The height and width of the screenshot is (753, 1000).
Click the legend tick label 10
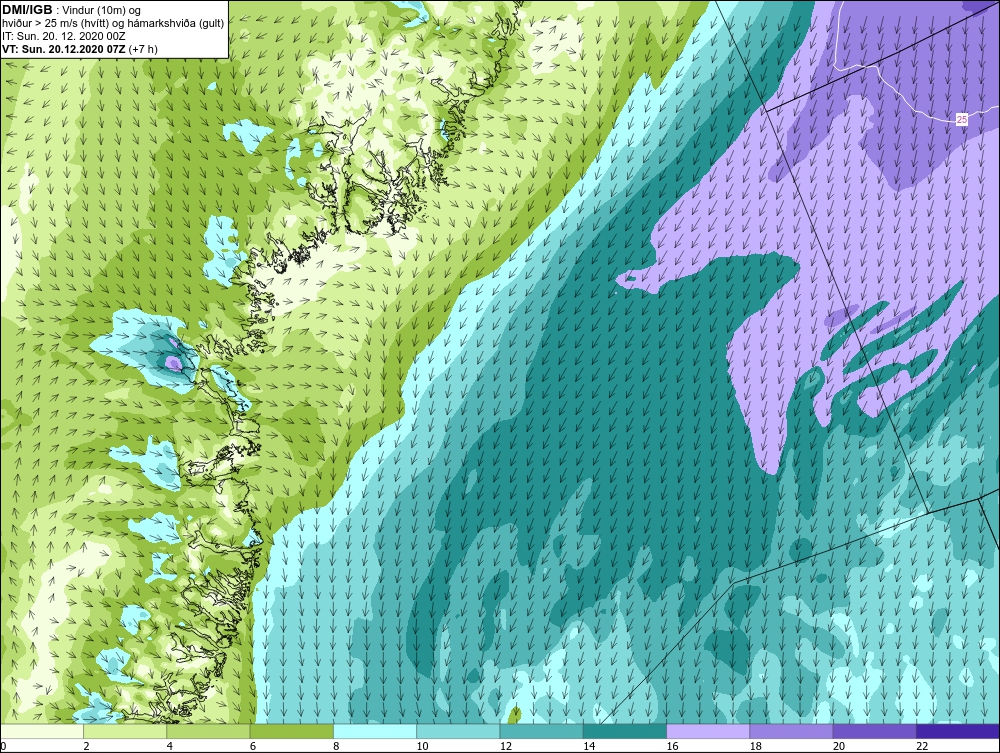(422, 746)
